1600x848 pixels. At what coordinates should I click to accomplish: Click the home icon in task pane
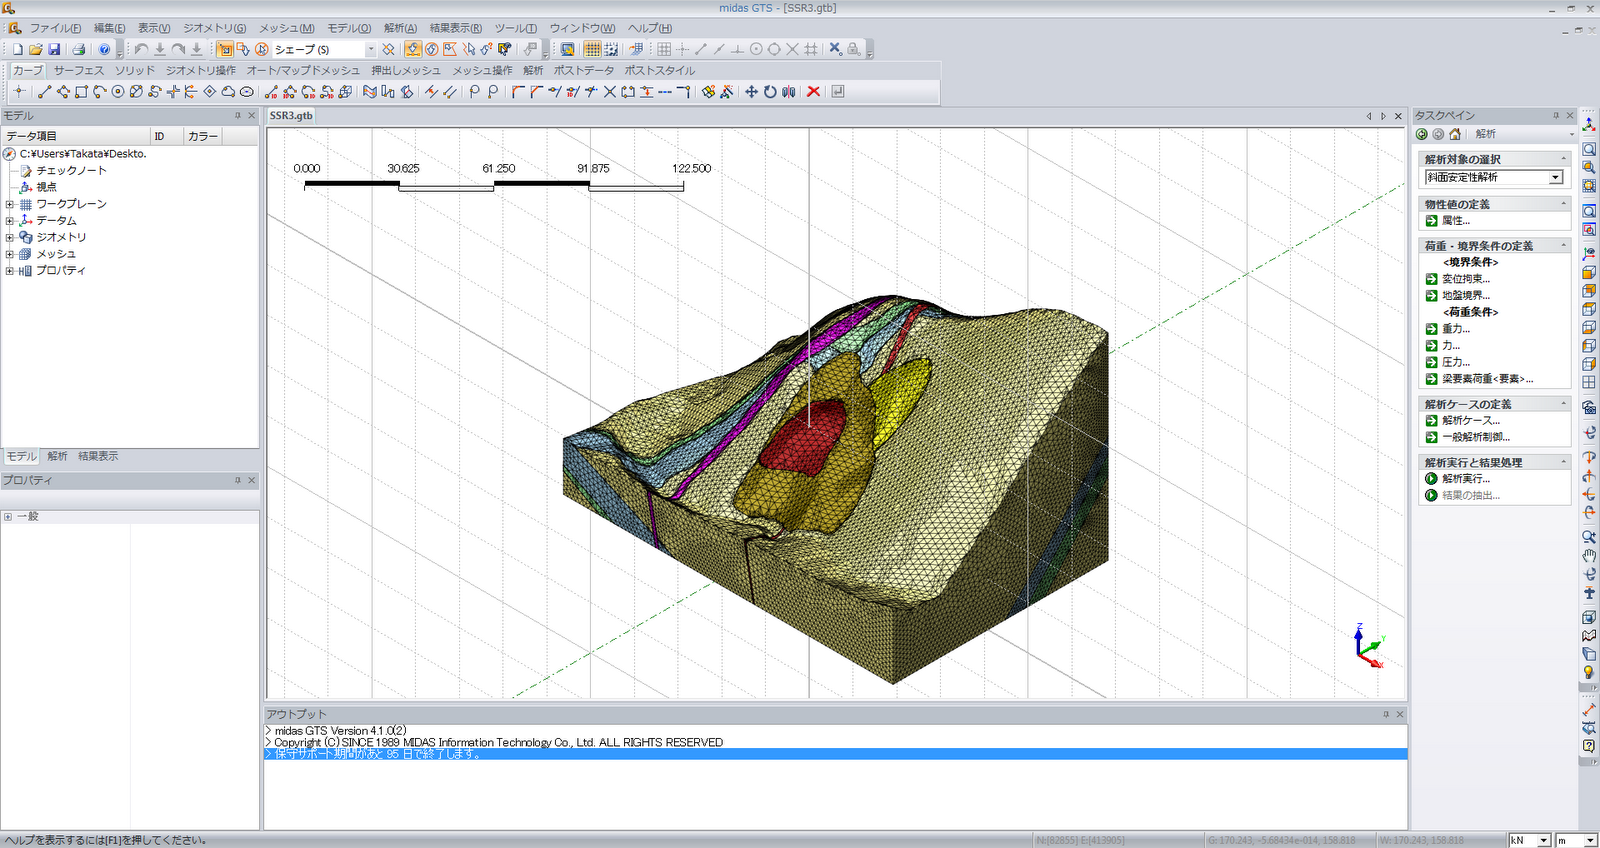point(1455,134)
